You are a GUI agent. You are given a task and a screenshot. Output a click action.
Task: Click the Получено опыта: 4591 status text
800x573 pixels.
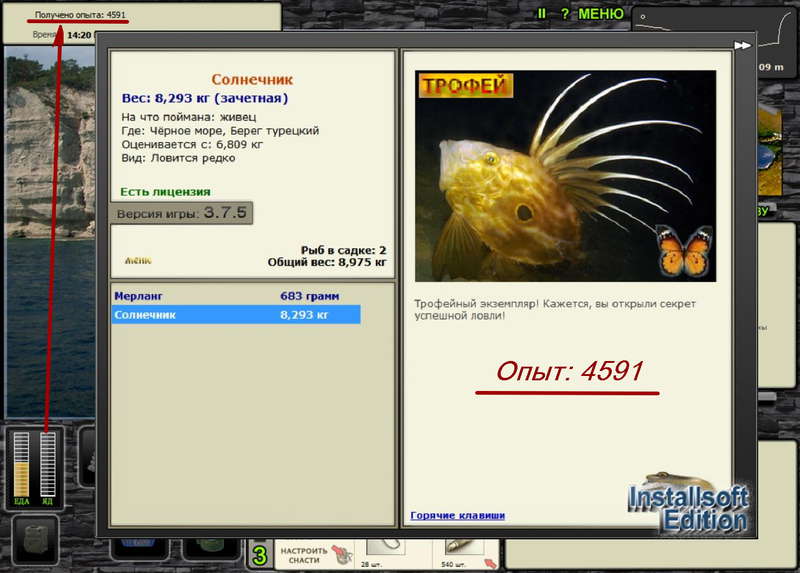80,15
